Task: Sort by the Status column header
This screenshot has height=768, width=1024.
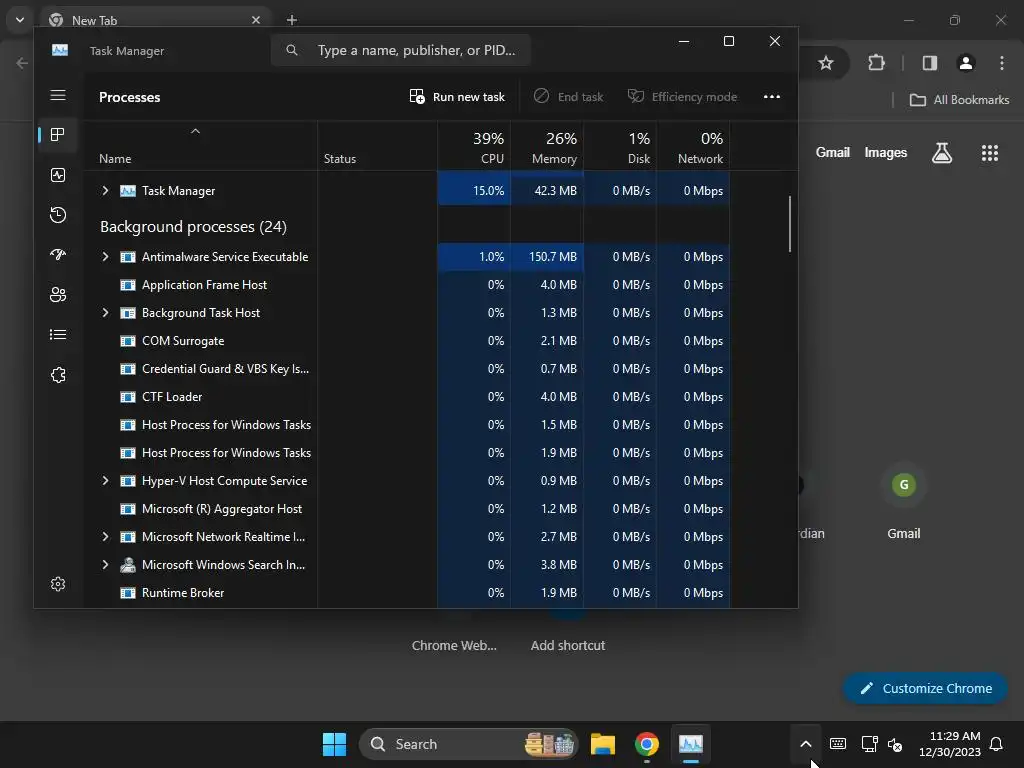Action: 377,147
